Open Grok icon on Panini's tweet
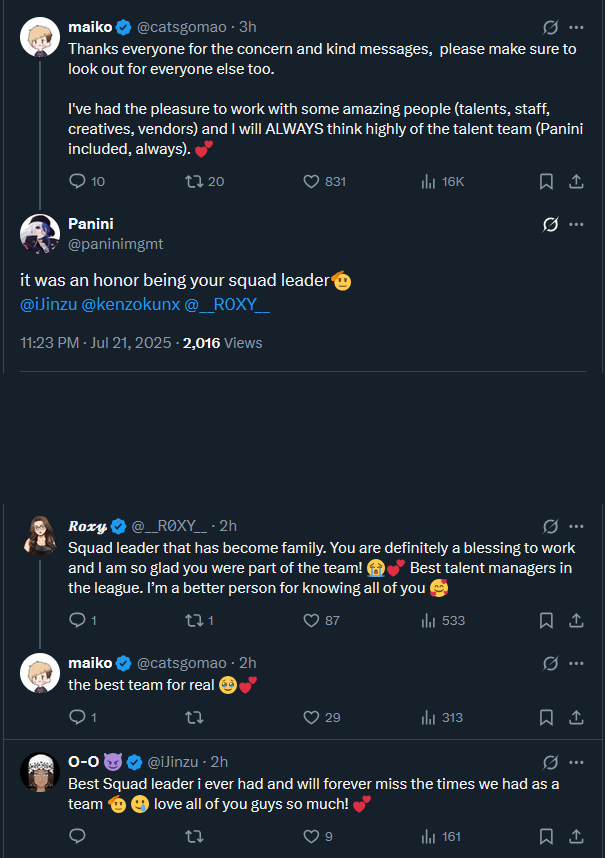Screen dimensions: 605x858 tap(549, 224)
